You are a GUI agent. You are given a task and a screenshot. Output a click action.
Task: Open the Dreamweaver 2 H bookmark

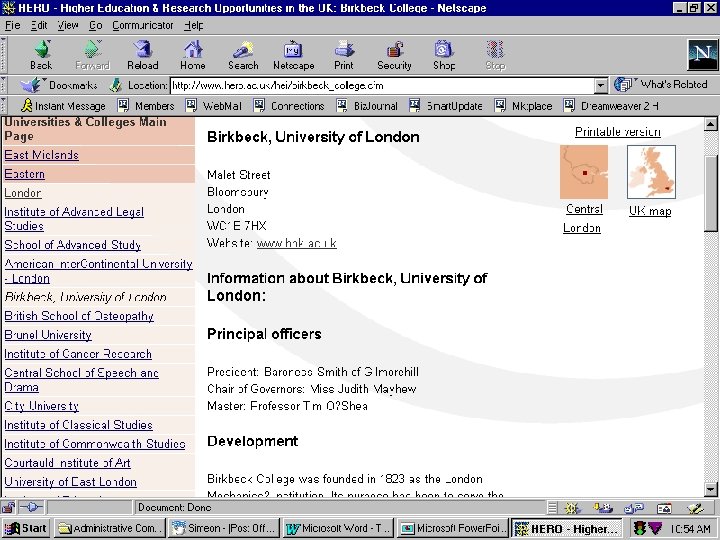pos(612,106)
